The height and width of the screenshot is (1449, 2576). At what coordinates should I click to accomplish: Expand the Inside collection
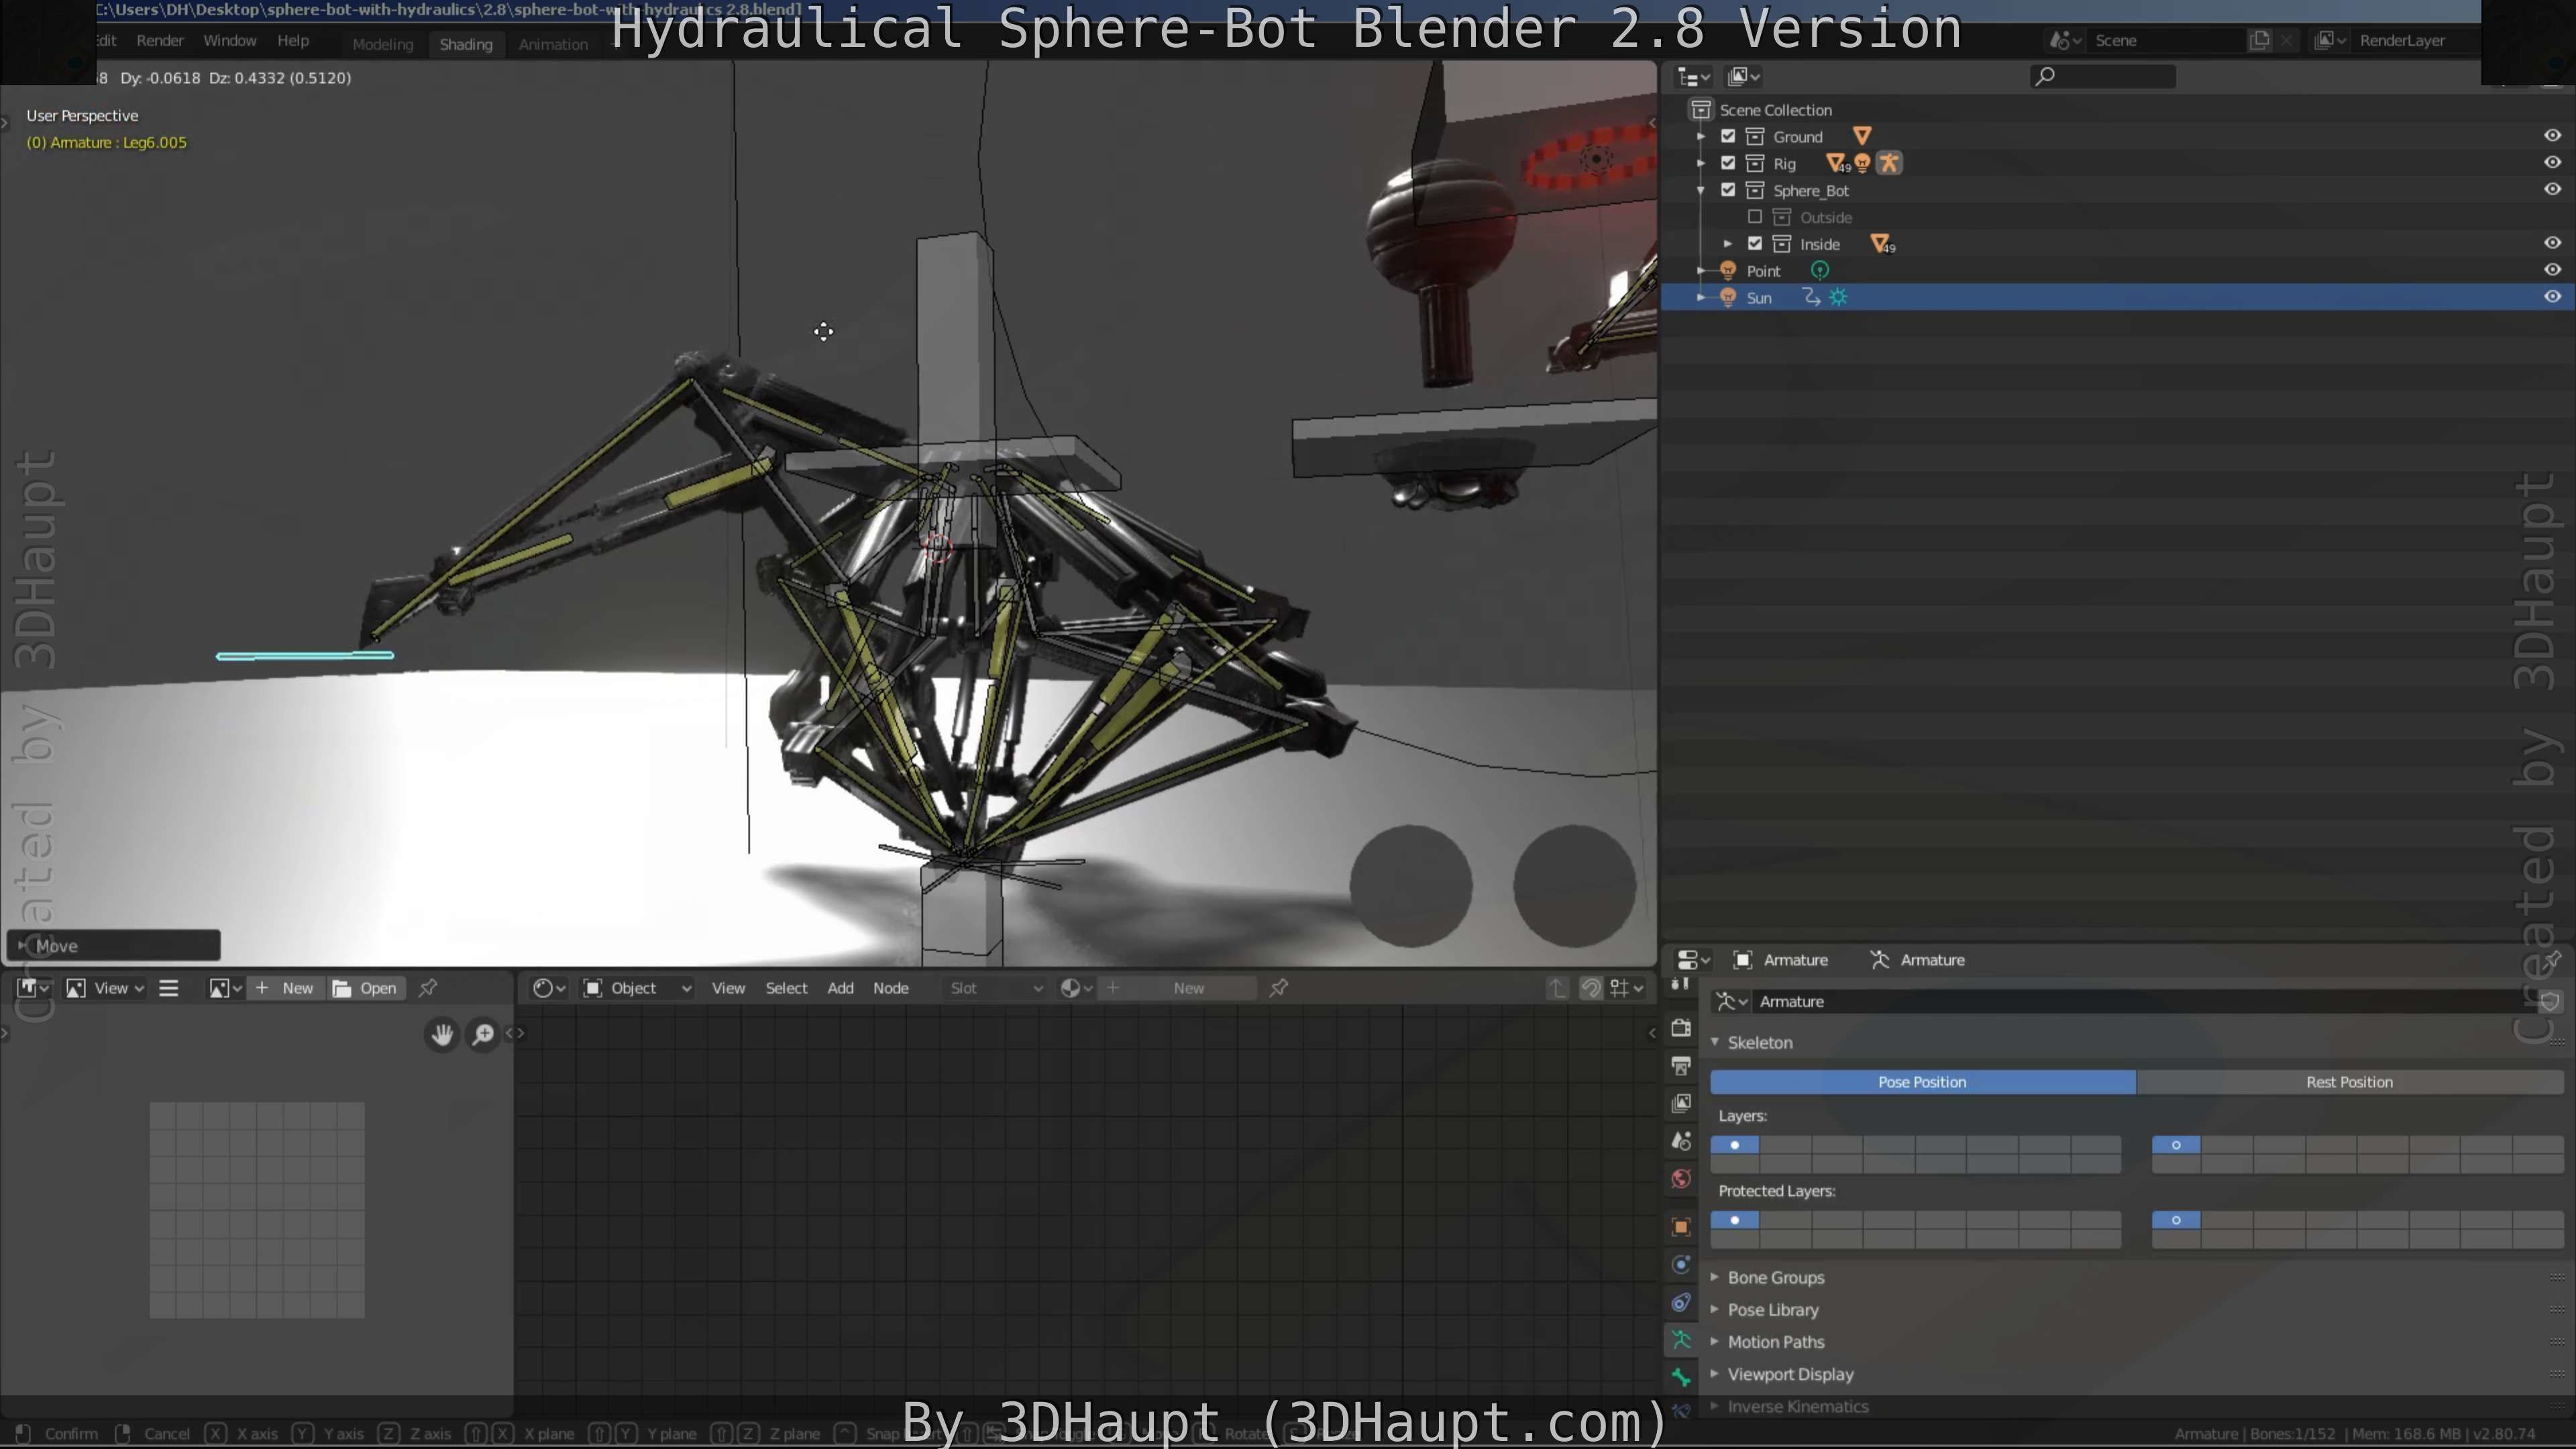(x=1728, y=244)
